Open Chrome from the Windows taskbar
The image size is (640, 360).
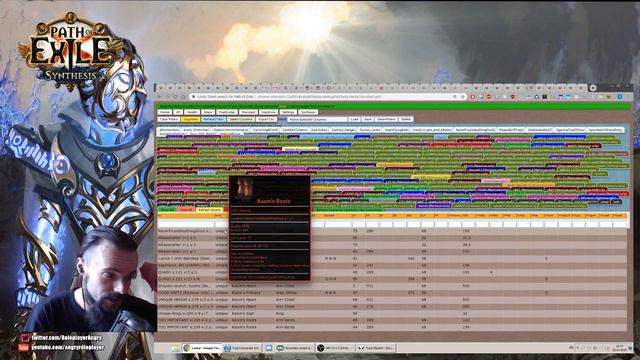click(202, 348)
